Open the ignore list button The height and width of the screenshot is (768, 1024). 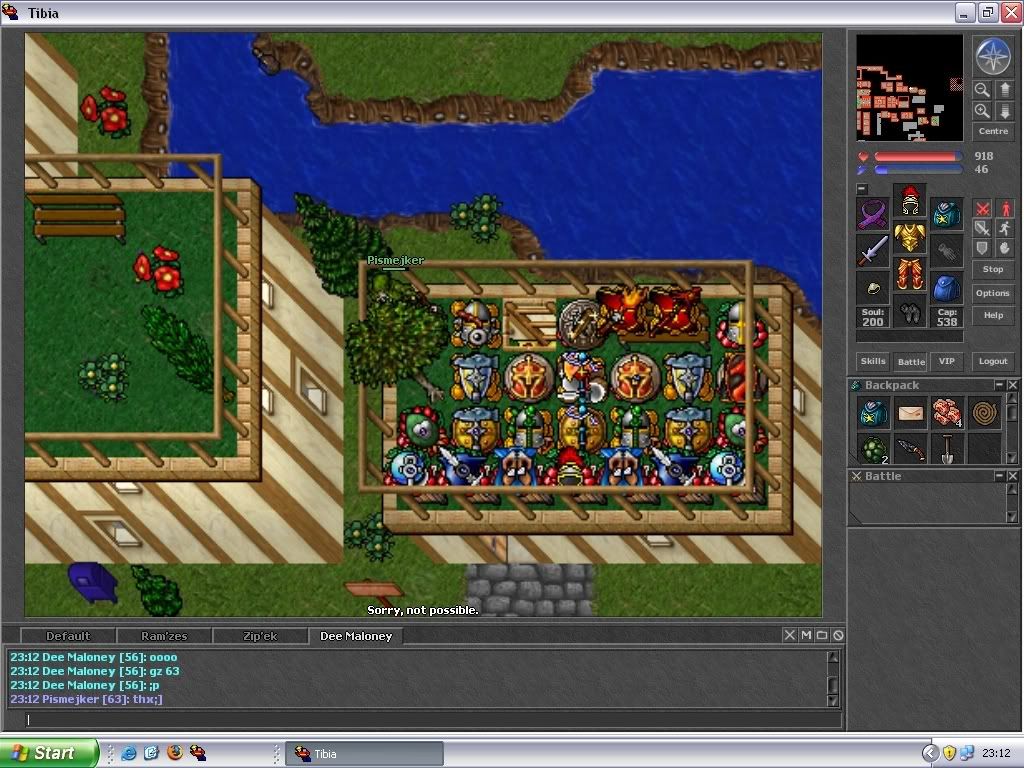point(839,635)
